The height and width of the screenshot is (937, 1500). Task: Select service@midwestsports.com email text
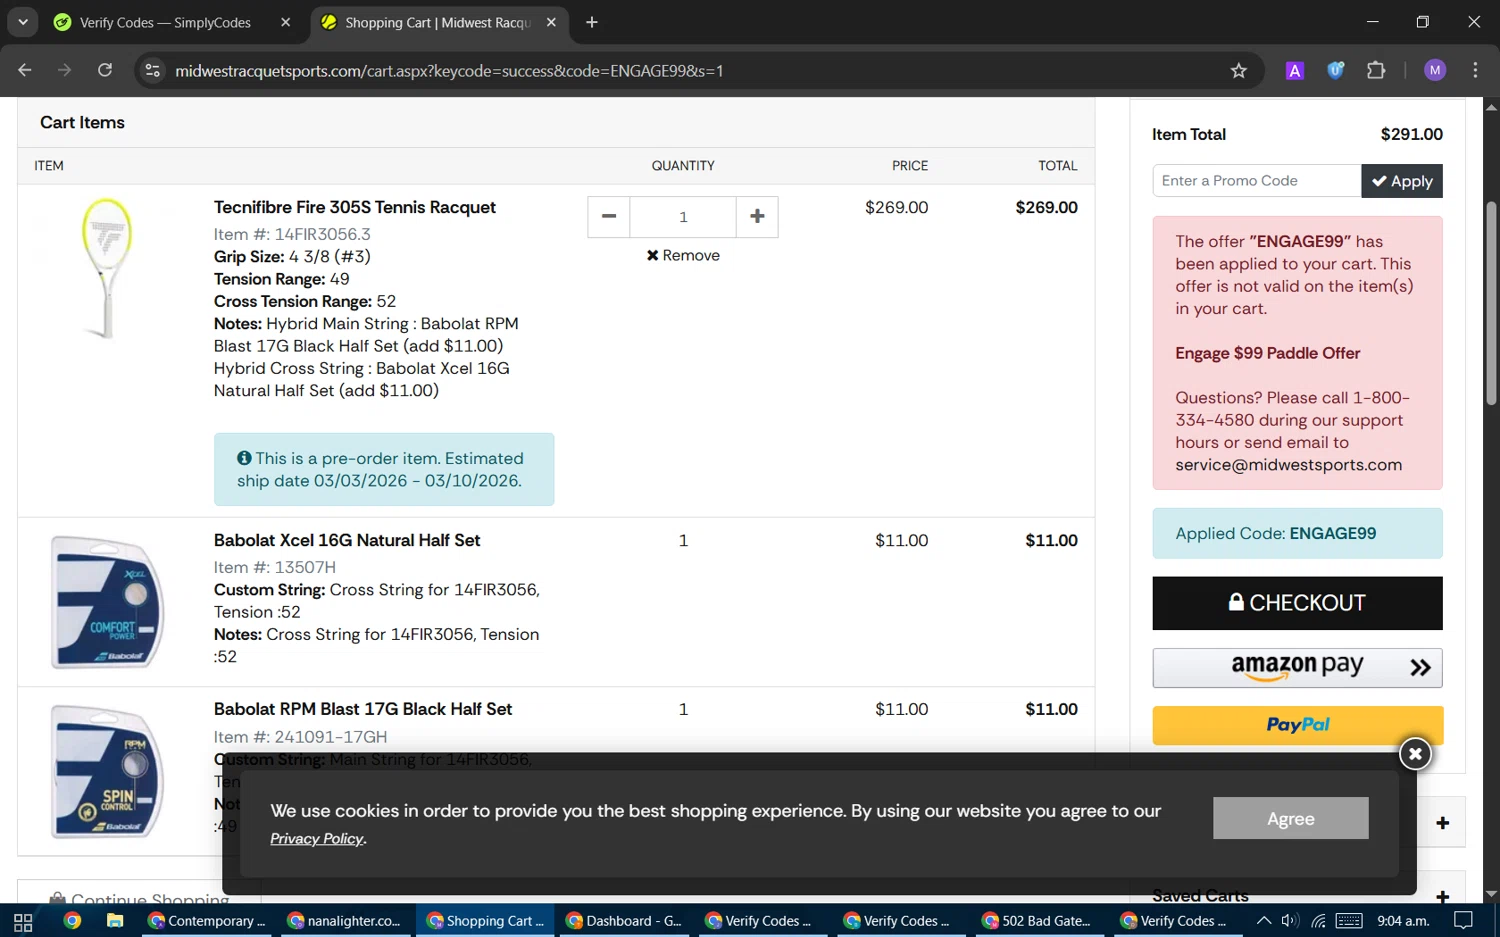click(x=1288, y=465)
